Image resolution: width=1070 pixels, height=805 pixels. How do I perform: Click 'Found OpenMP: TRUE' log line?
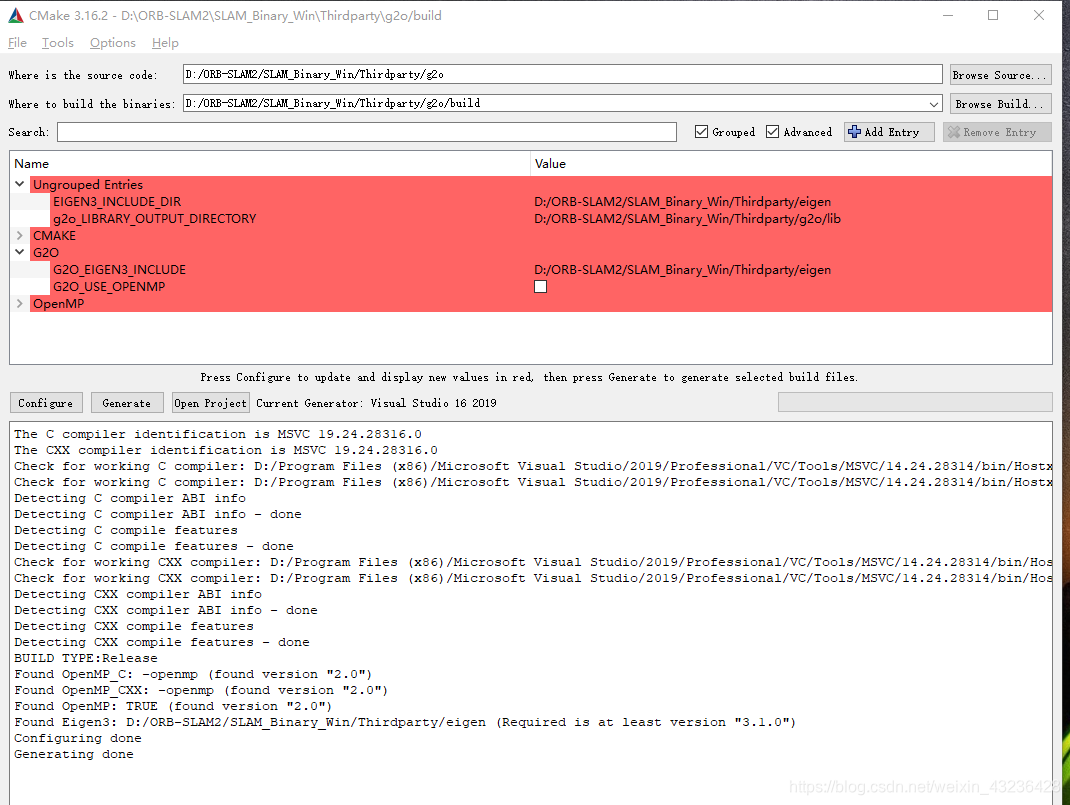(173, 706)
